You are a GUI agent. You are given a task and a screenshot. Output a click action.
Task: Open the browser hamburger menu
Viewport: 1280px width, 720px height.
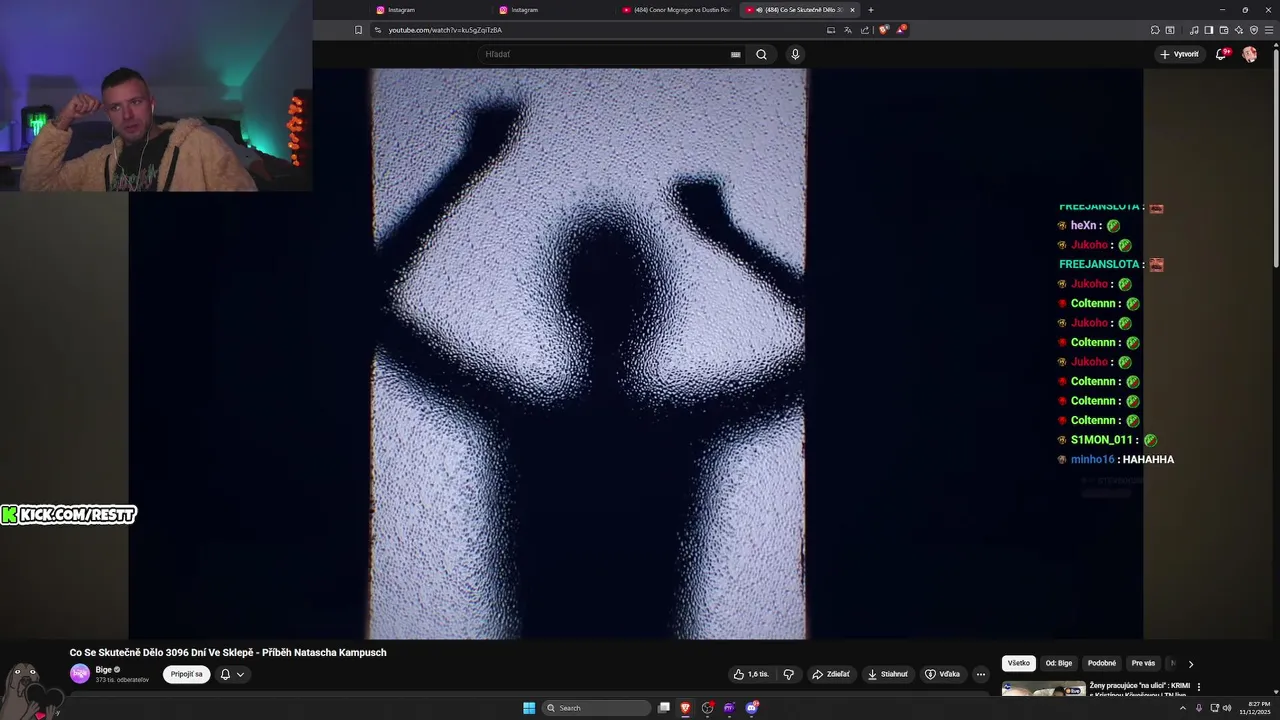[x=1269, y=30]
